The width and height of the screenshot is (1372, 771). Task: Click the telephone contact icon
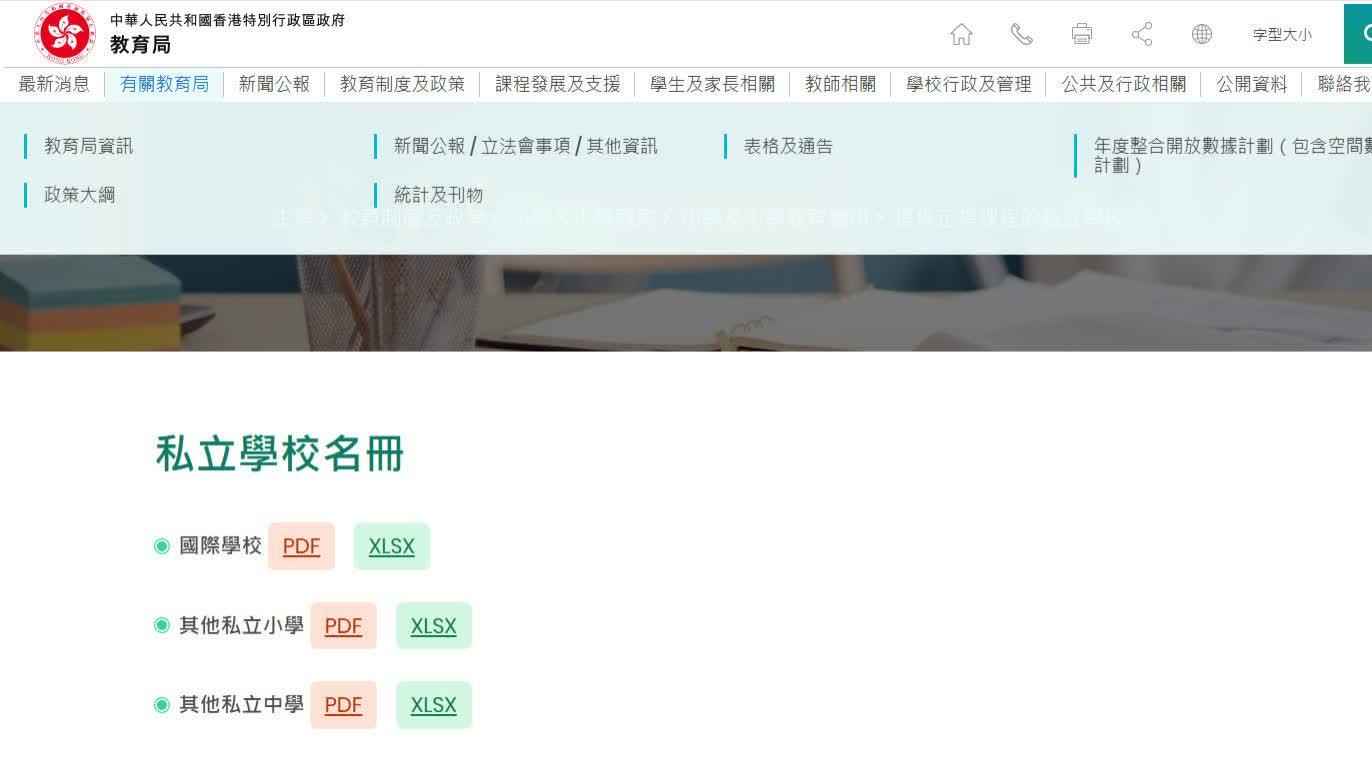pos(1021,35)
